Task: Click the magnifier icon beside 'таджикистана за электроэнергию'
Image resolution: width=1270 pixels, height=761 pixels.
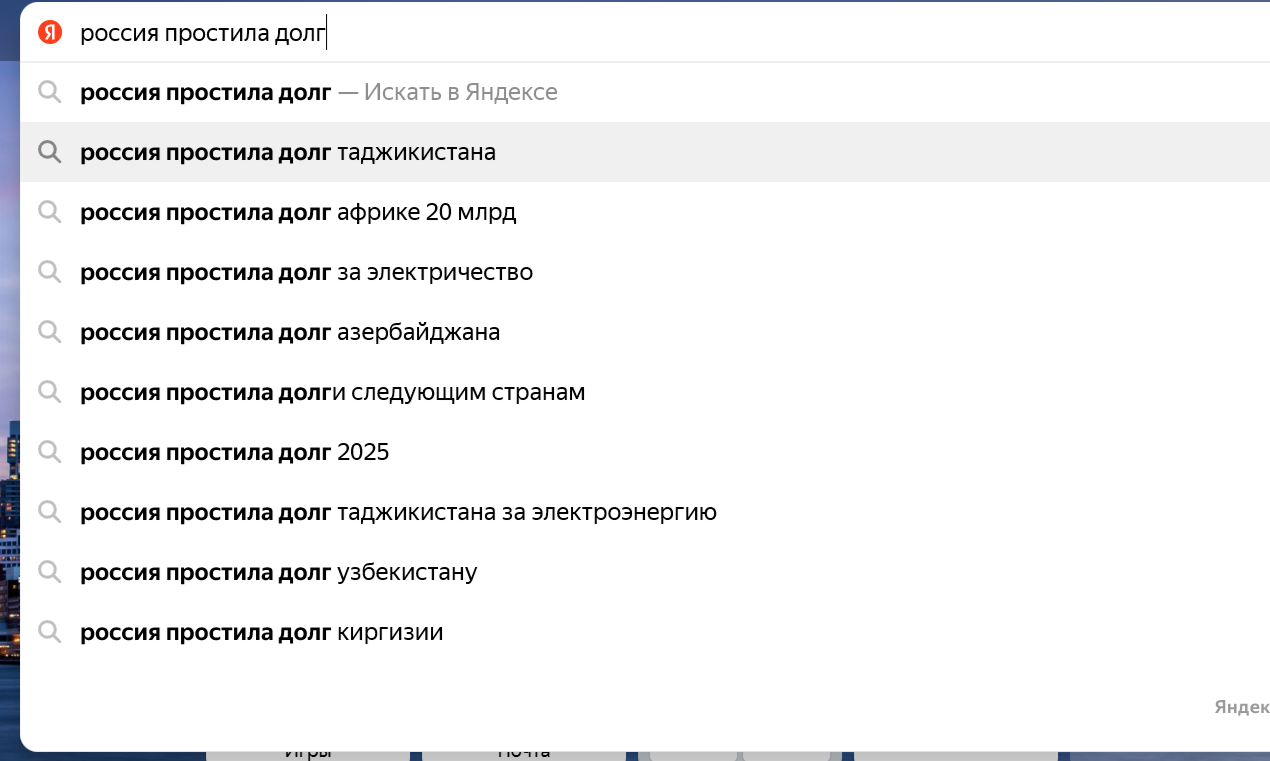Action: [x=50, y=512]
